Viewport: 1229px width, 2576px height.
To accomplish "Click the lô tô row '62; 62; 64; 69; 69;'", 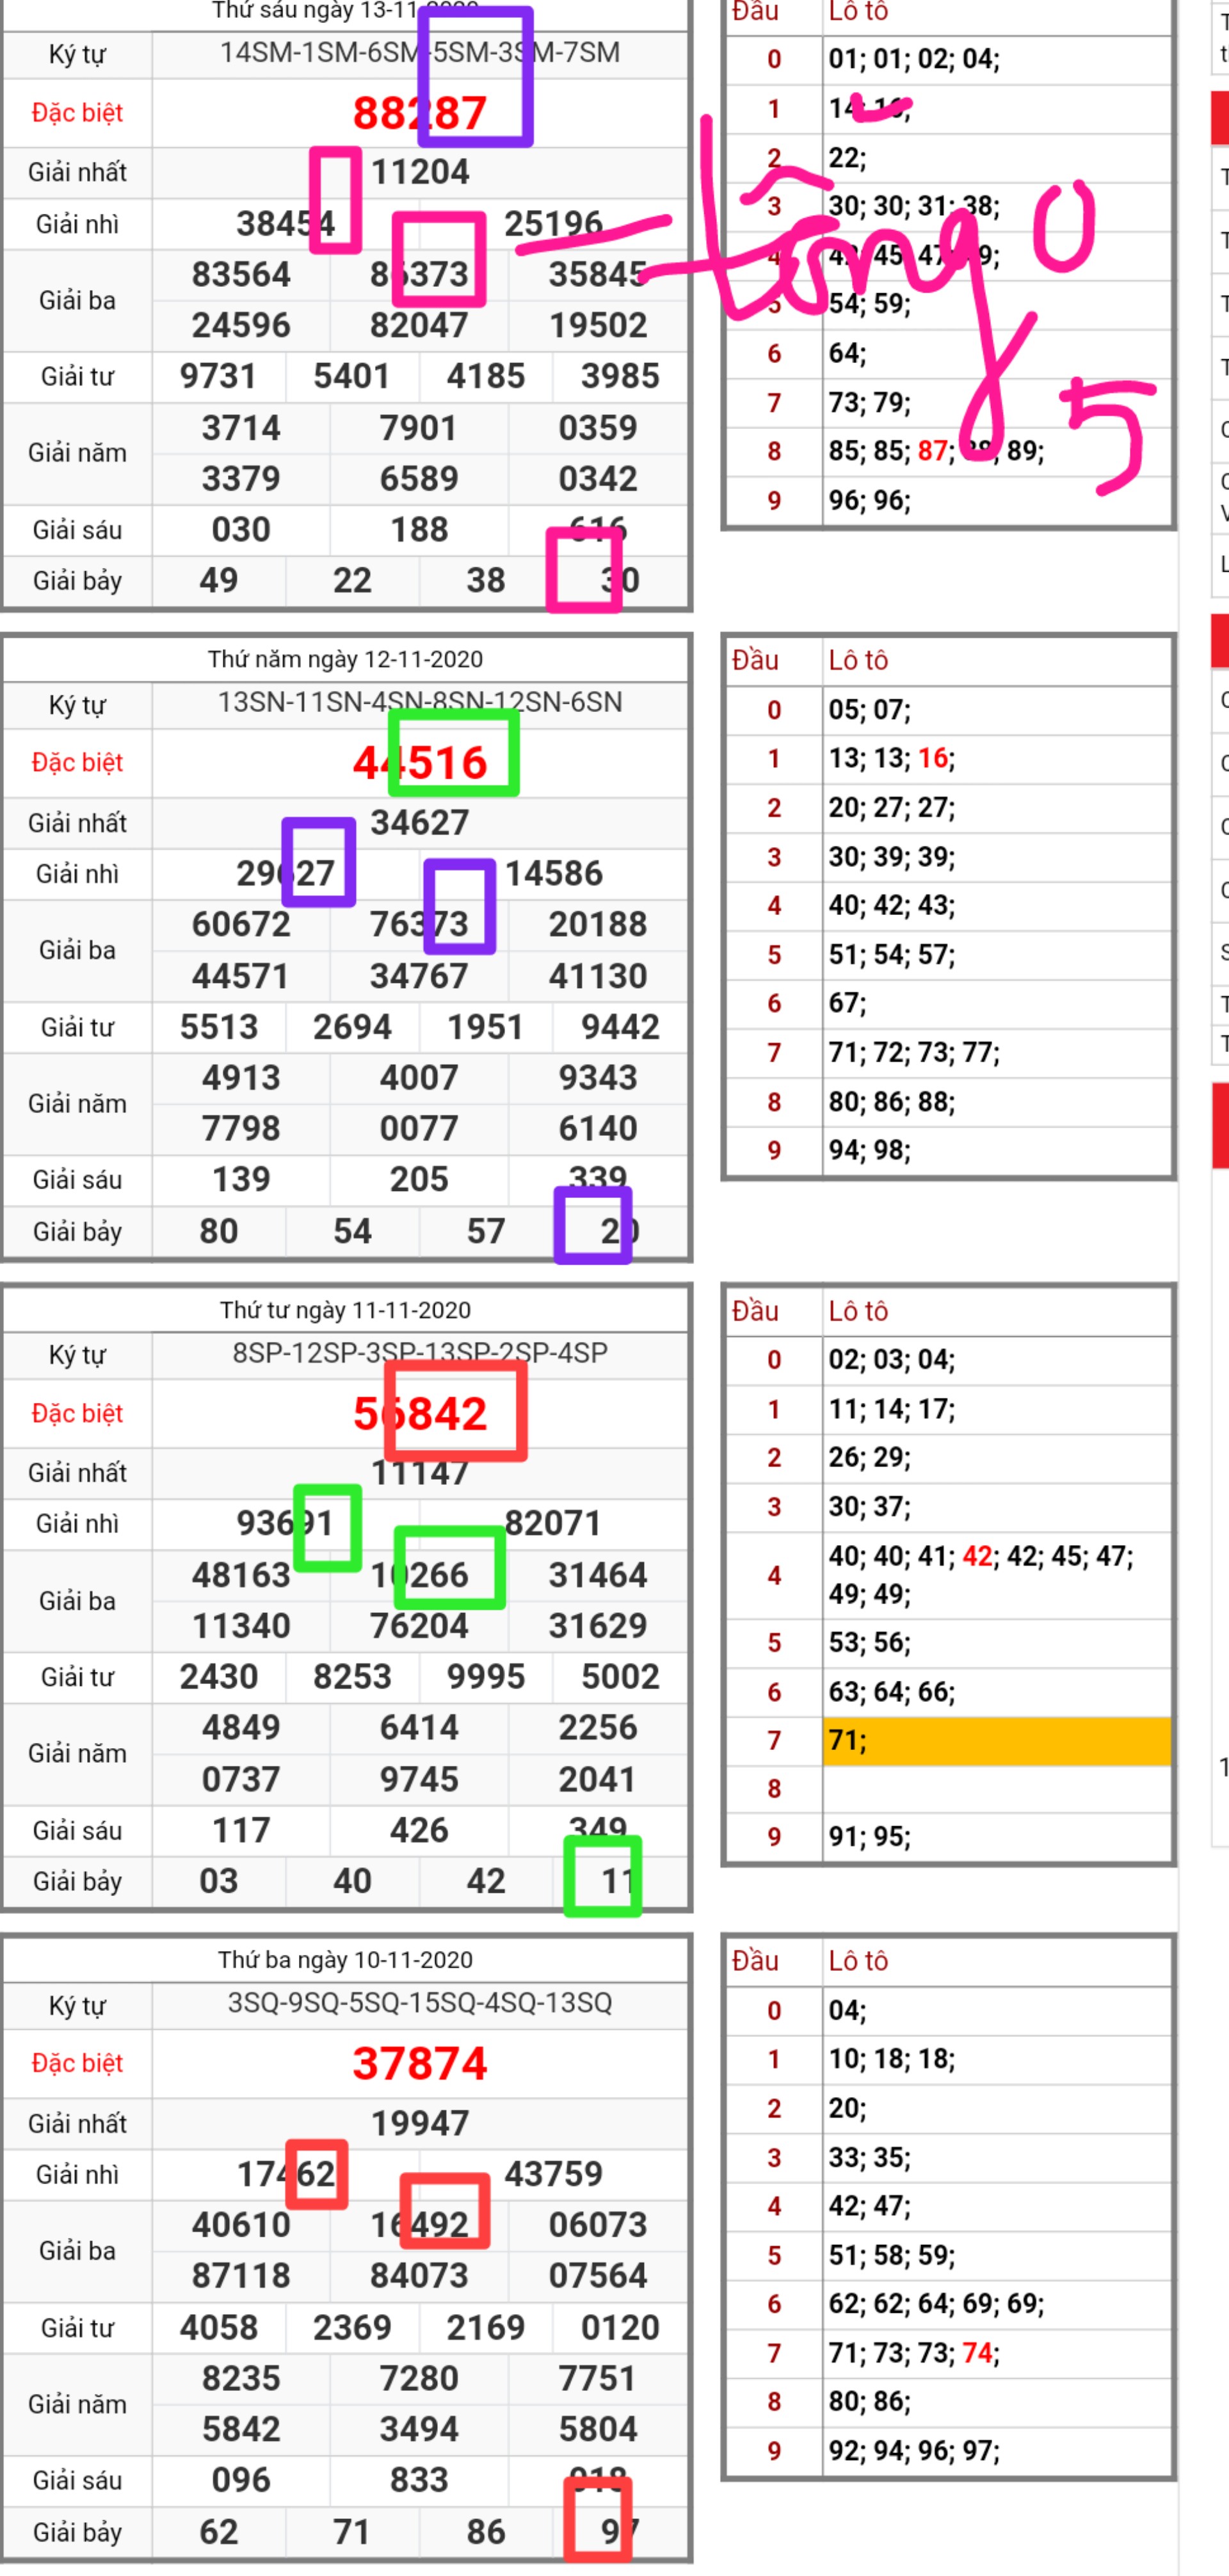I will (x=996, y=2304).
